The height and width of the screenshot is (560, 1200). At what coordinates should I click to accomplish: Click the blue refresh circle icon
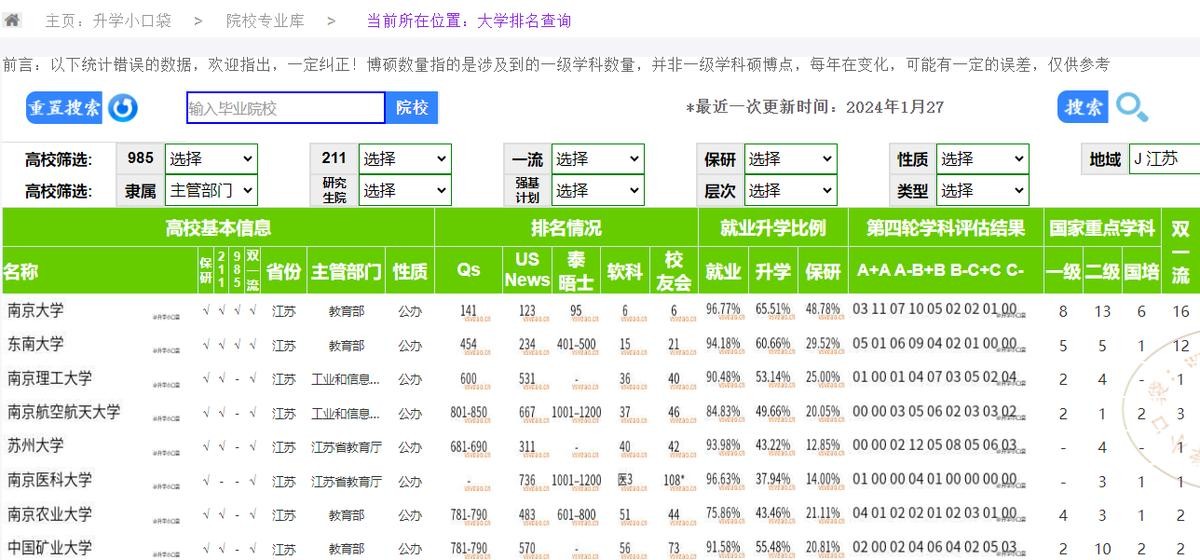click(123, 108)
